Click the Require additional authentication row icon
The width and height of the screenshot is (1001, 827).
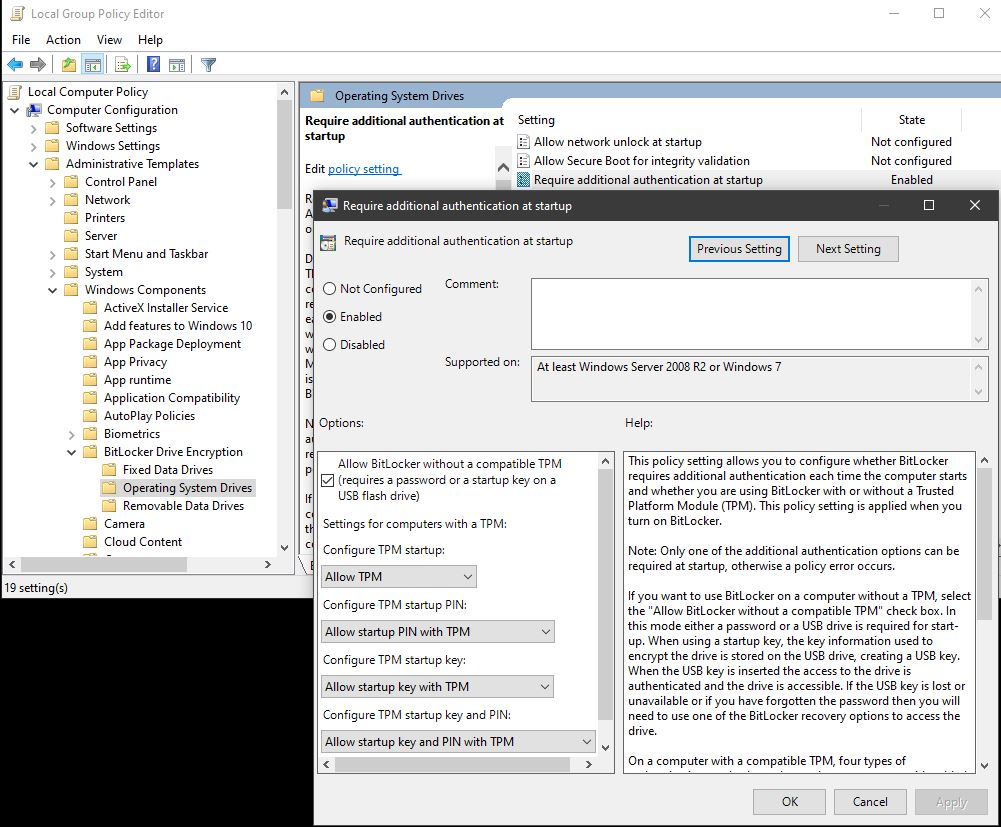(523, 180)
